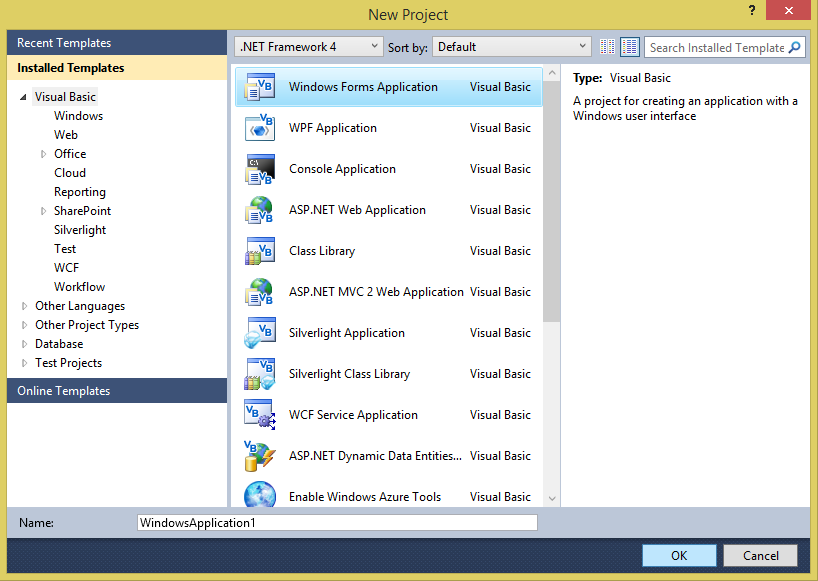Select the Visual Basic tree item

[65, 97]
